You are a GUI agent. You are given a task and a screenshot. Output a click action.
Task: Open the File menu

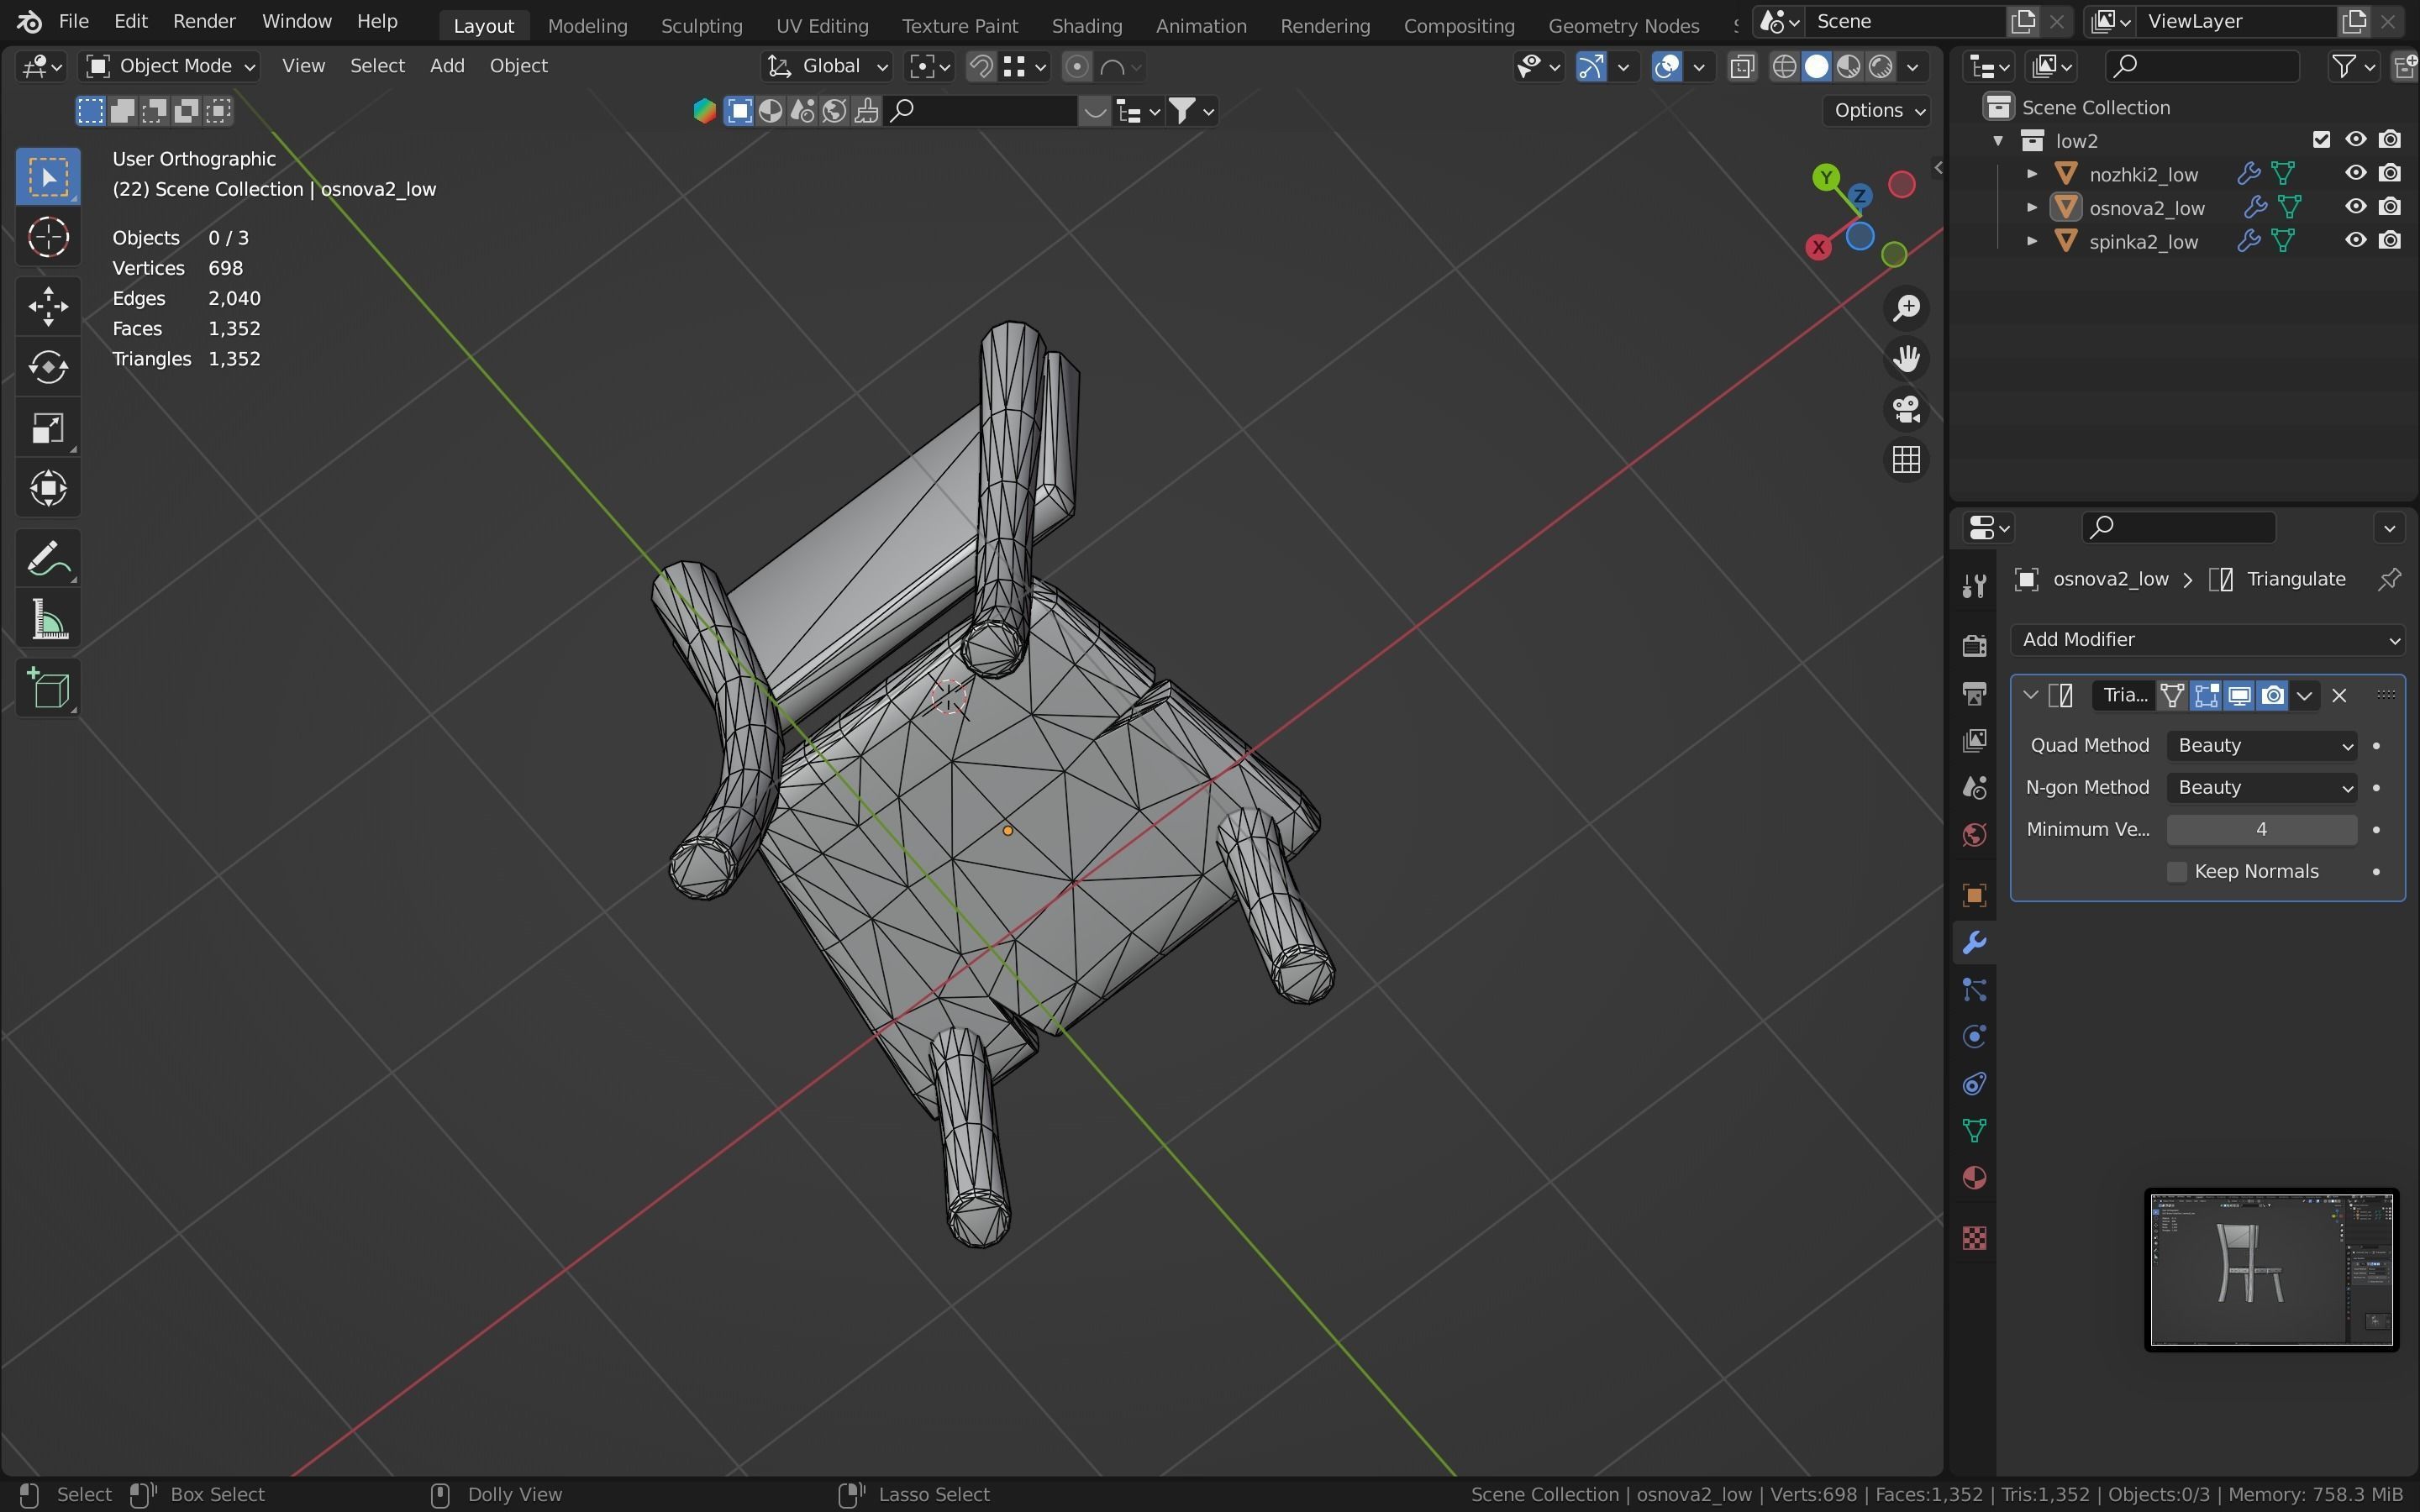tap(73, 21)
